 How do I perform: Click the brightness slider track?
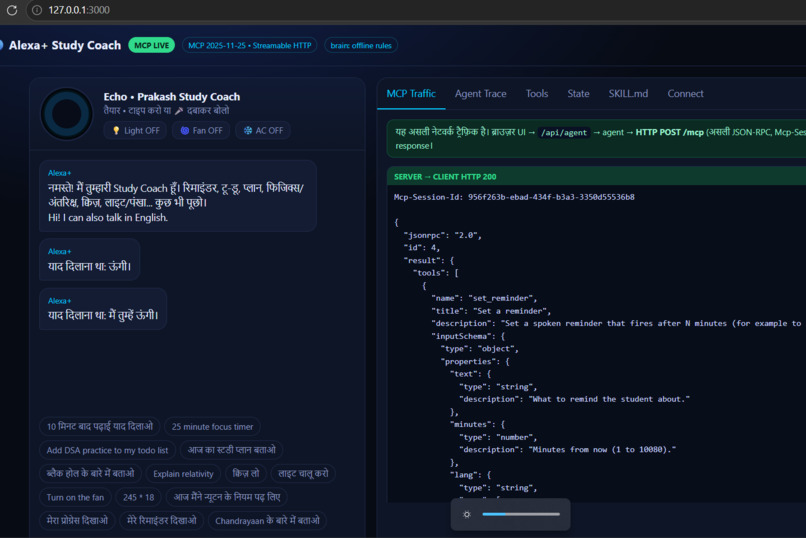click(521, 514)
